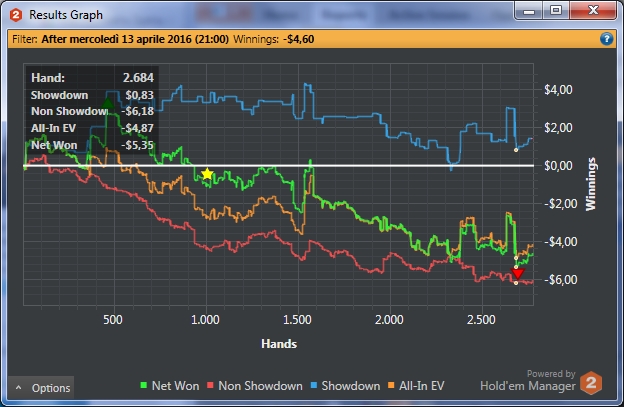Click the 'Powered by' text
The width and height of the screenshot is (624, 407).
[551, 374]
